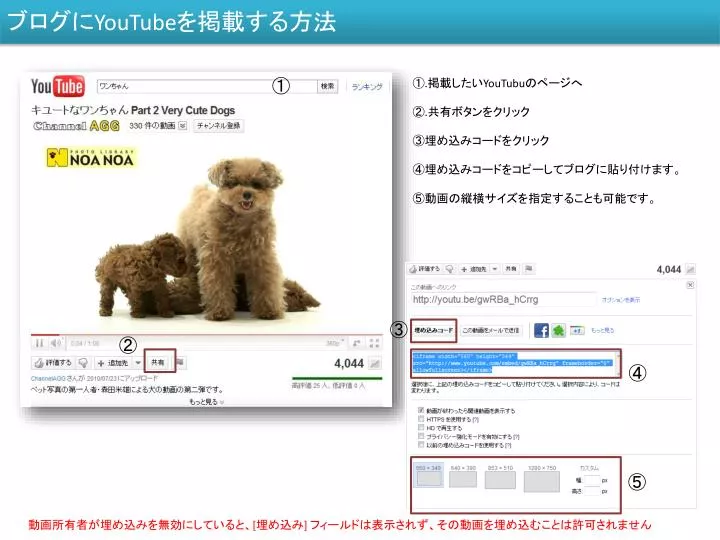Click the Google +1 share icon
Image resolution: width=720 pixels, height=540 pixels.
coord(577,330)
